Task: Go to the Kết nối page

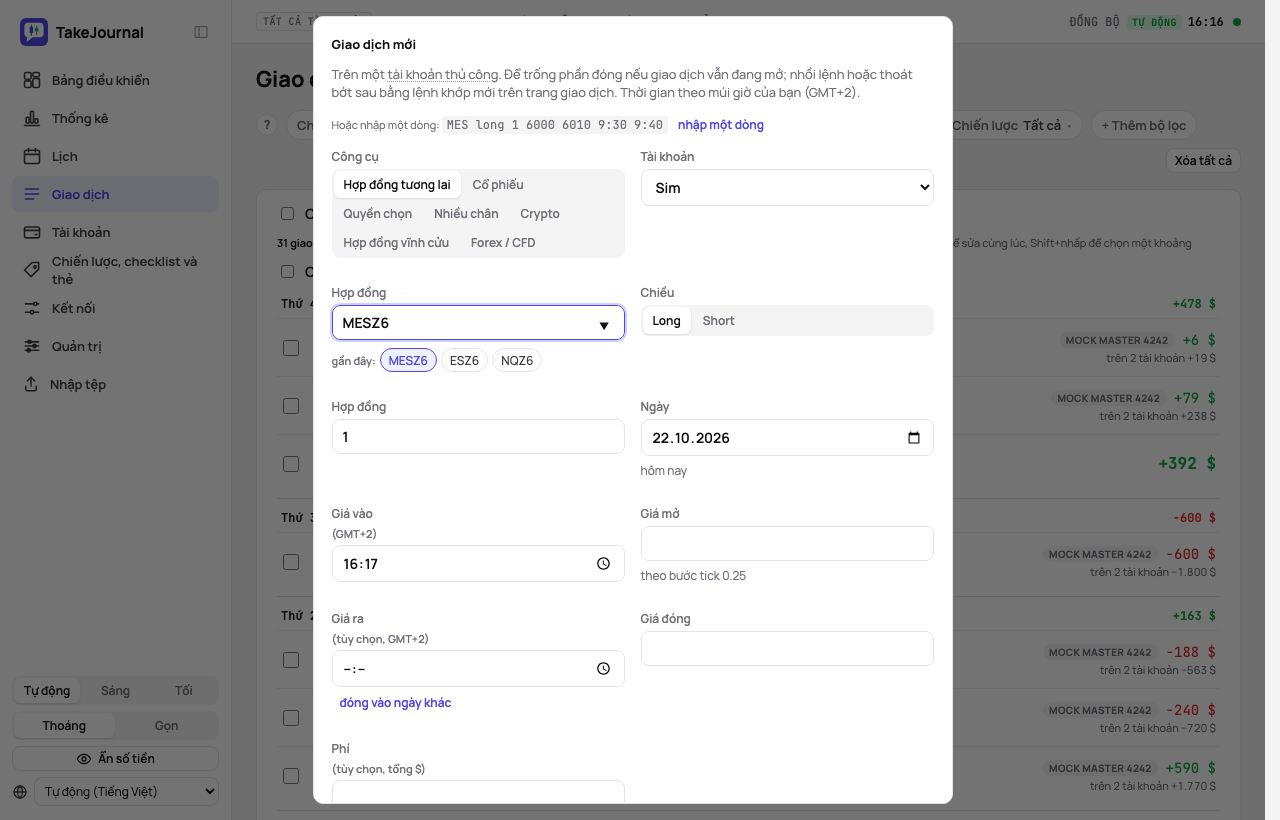Action: [x=115, y=308]
